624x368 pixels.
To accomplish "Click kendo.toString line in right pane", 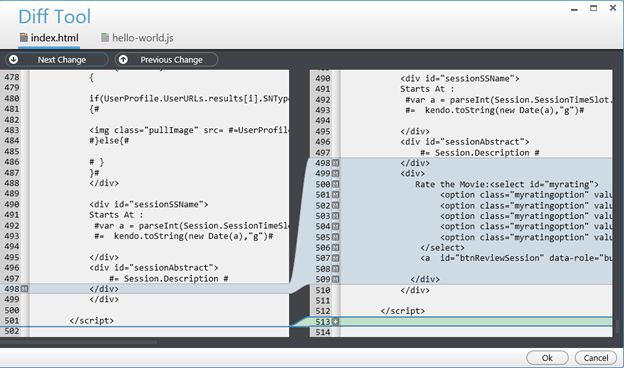I will 495,110.
